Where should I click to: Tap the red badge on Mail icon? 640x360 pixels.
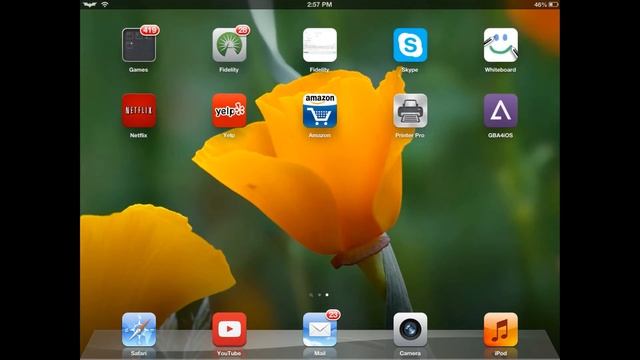pos(333,315)
